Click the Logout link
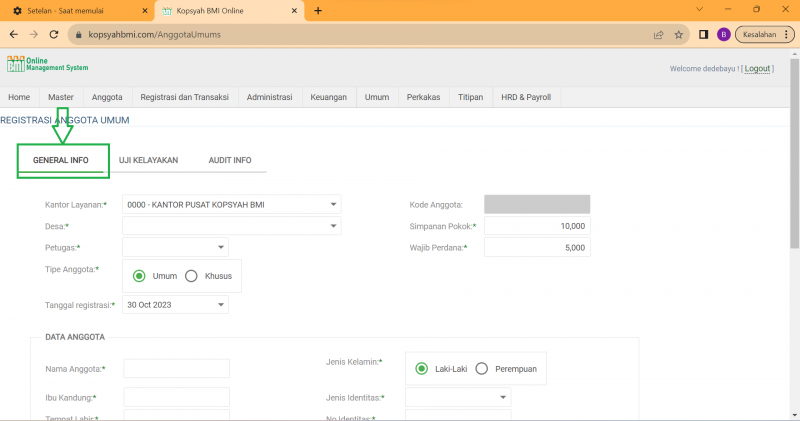The width and height of the screenshot is (800, 421). click(757, 68)
